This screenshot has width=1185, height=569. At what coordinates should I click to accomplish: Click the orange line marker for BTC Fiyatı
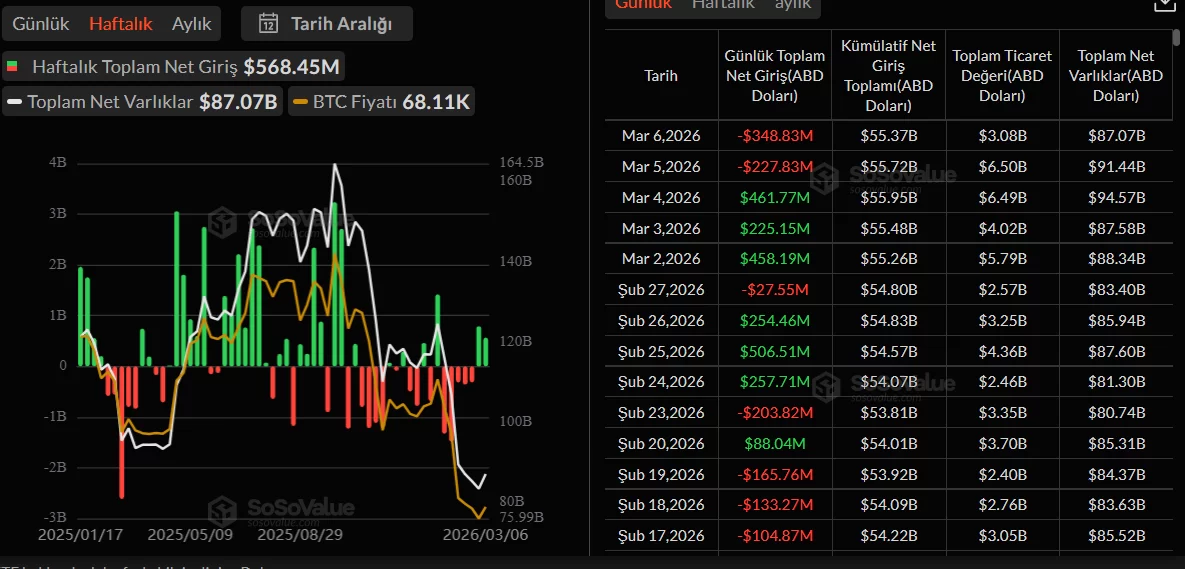pyautogui.click(x=300, y=102)
